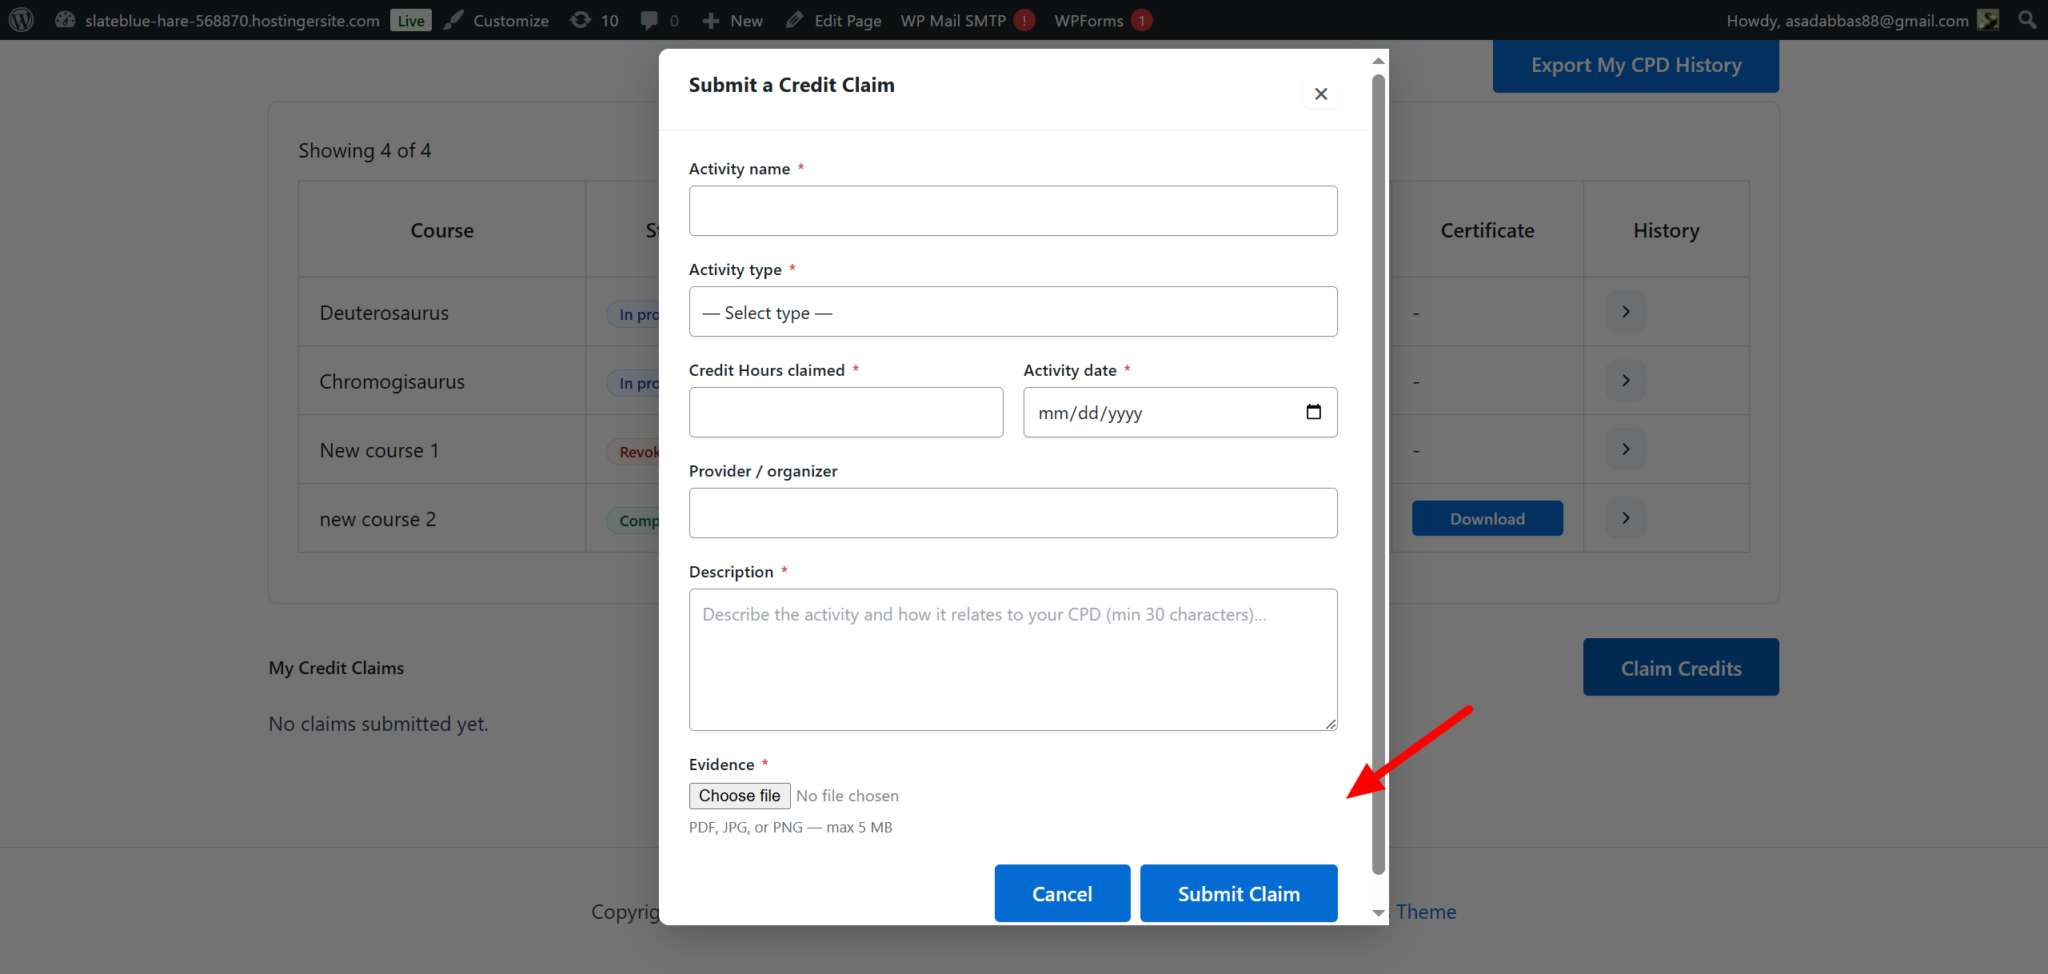Expand history for new course 2

(x=1625, y=518)
